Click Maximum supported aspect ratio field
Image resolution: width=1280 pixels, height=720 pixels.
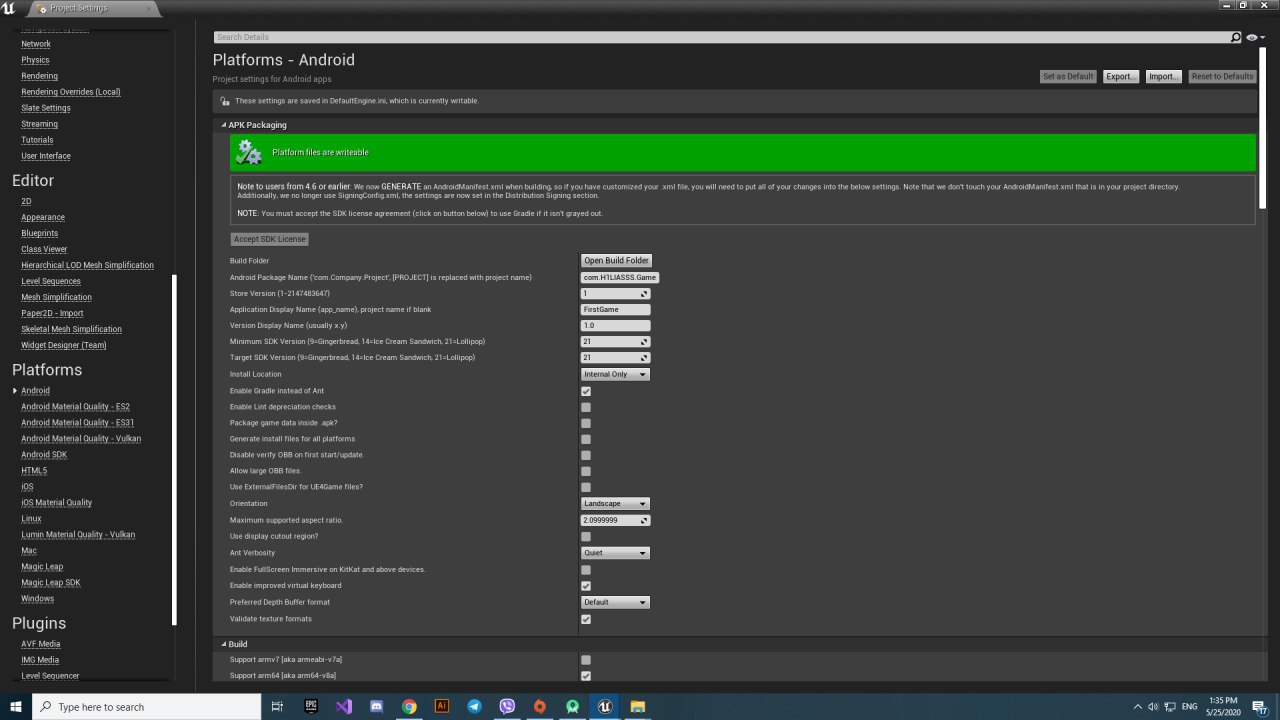pos(615,520)
